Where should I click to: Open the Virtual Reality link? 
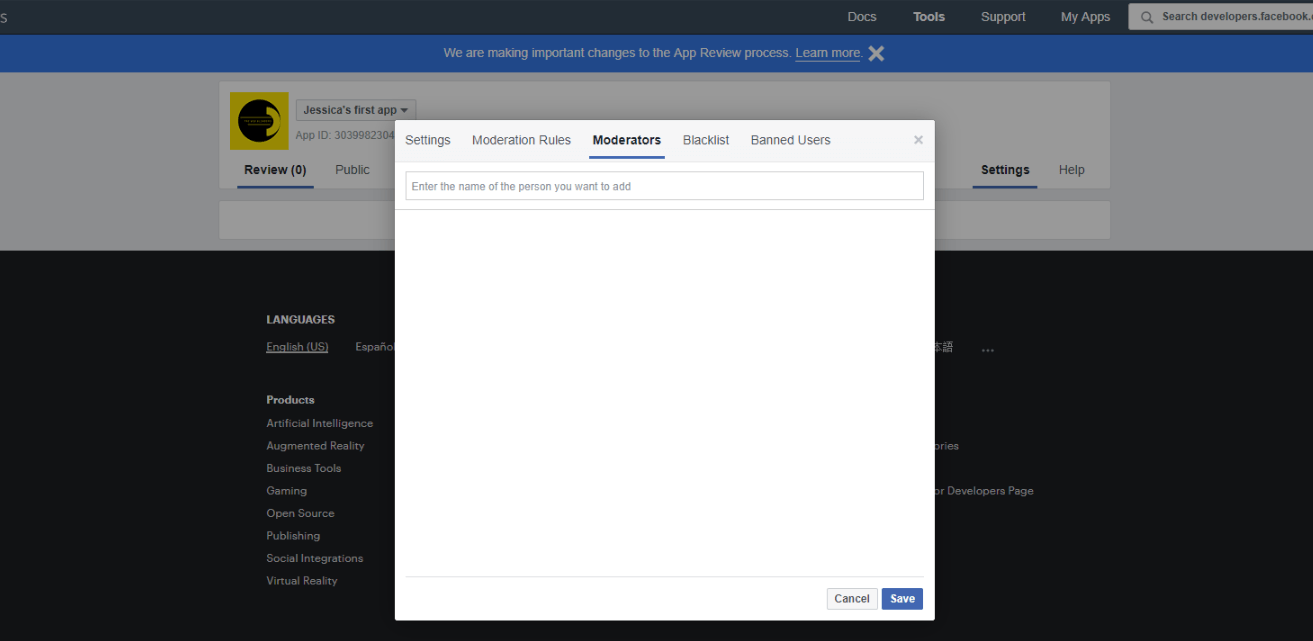302,581
